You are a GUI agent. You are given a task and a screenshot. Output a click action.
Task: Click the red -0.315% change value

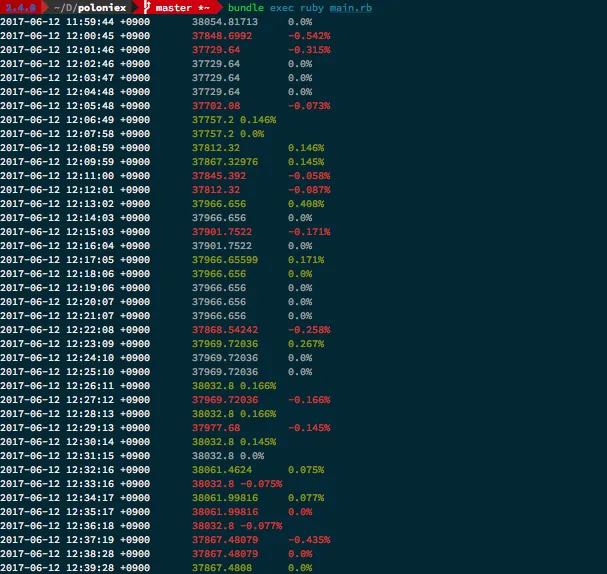pos(308,49)
